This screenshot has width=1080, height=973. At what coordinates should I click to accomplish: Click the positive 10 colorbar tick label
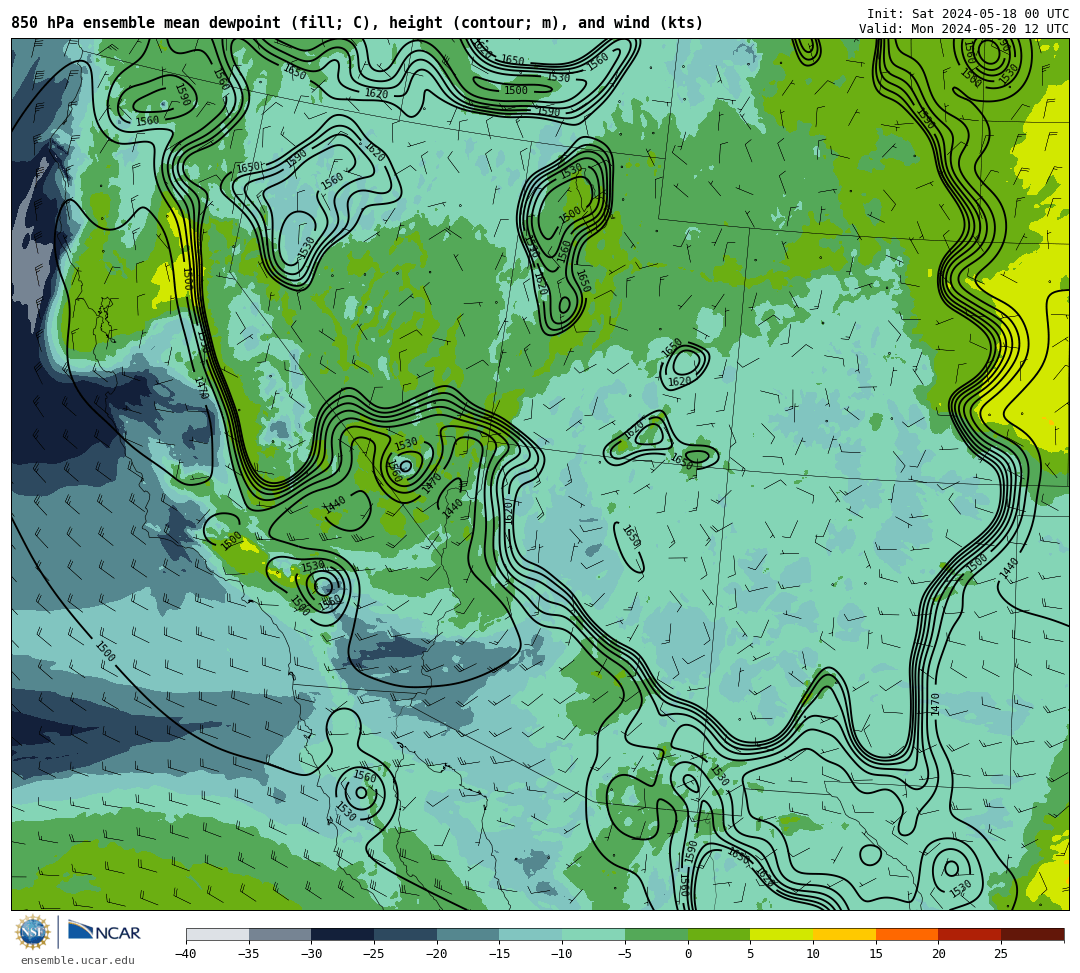pyautogui.click(x=813, y=954)
